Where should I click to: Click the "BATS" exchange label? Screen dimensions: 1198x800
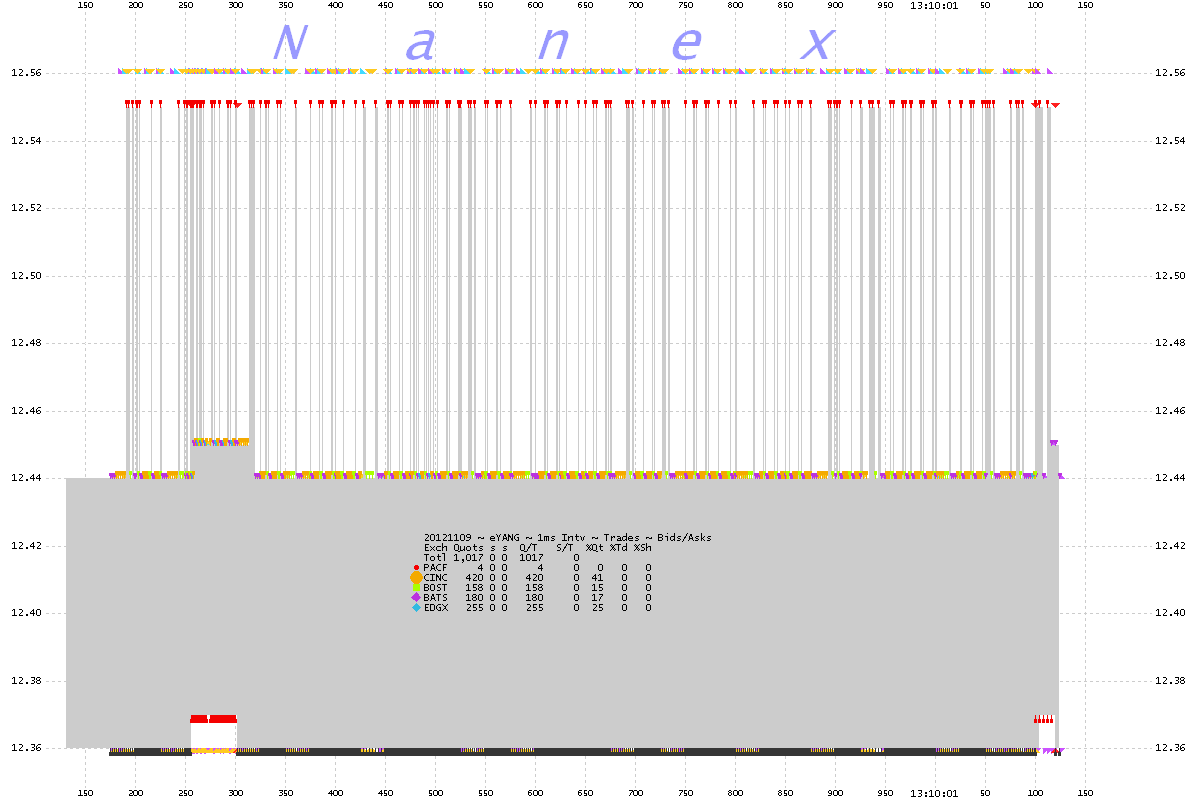click(435, 598)
